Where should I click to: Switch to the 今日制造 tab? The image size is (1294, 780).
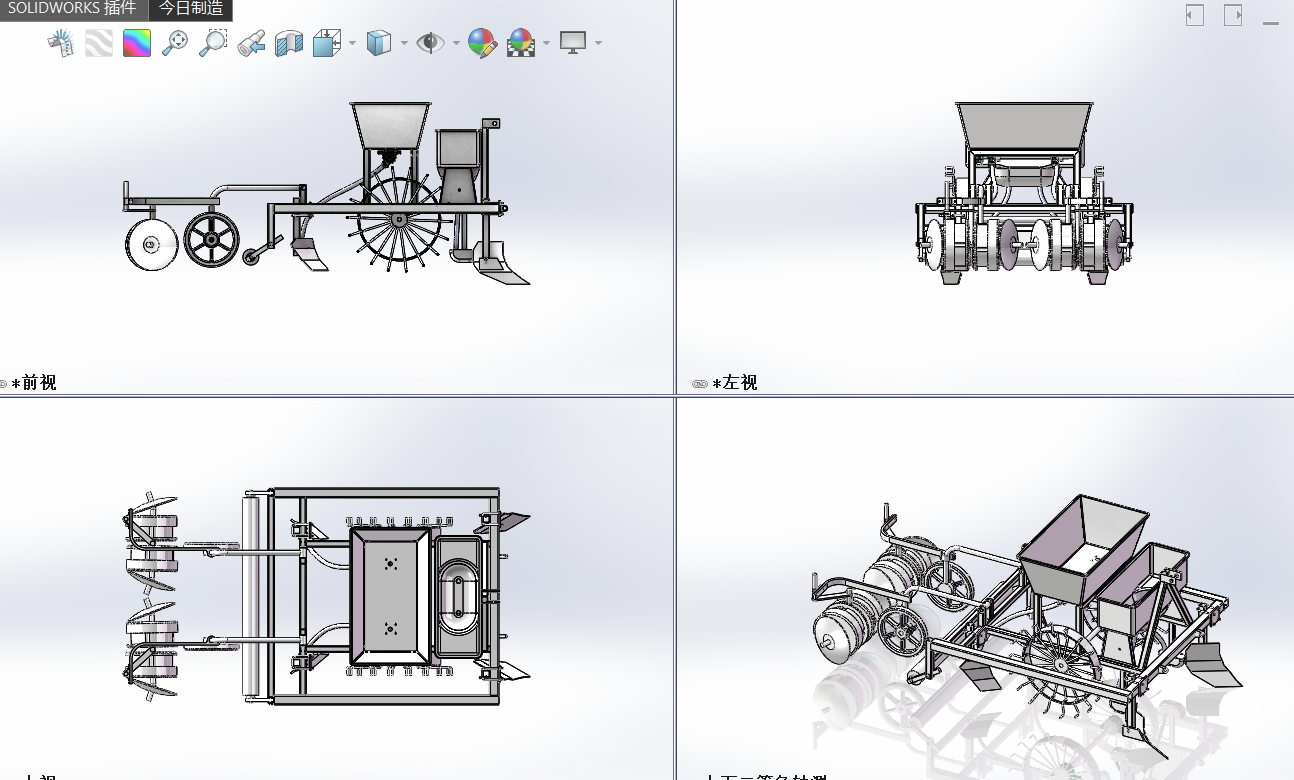coord(191,9)
